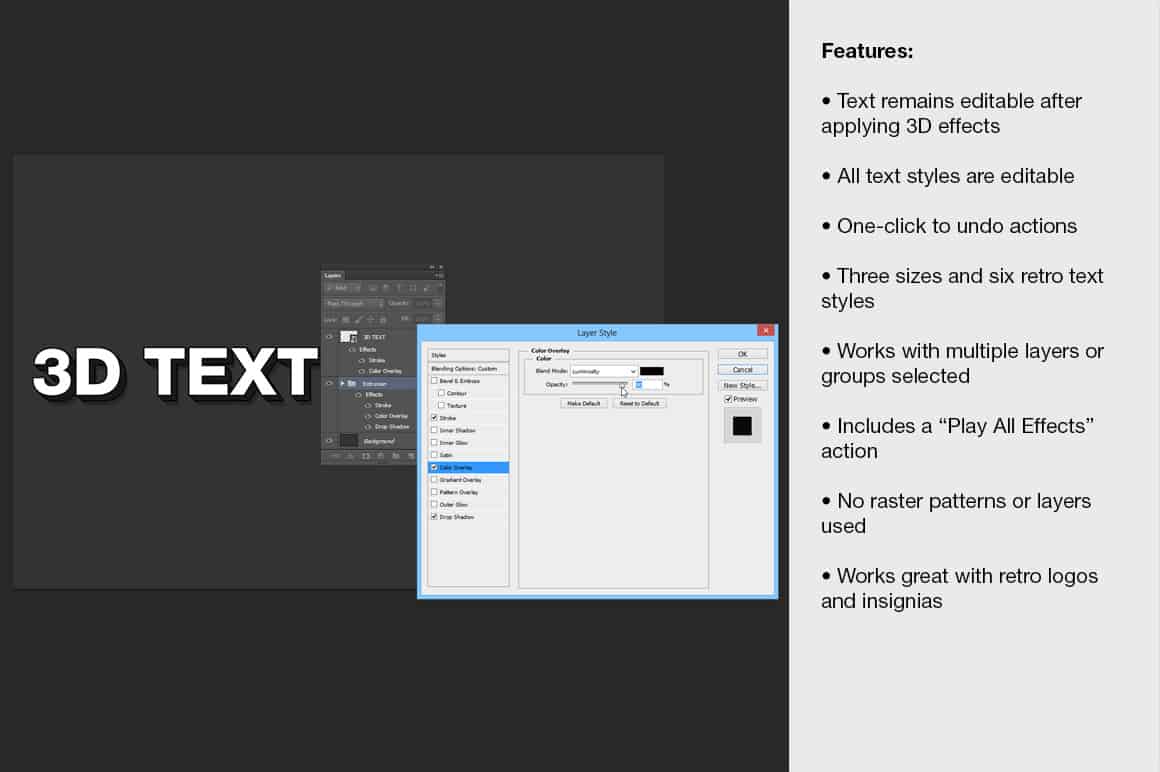Enable Satin checkbox

tap(434, 455)
